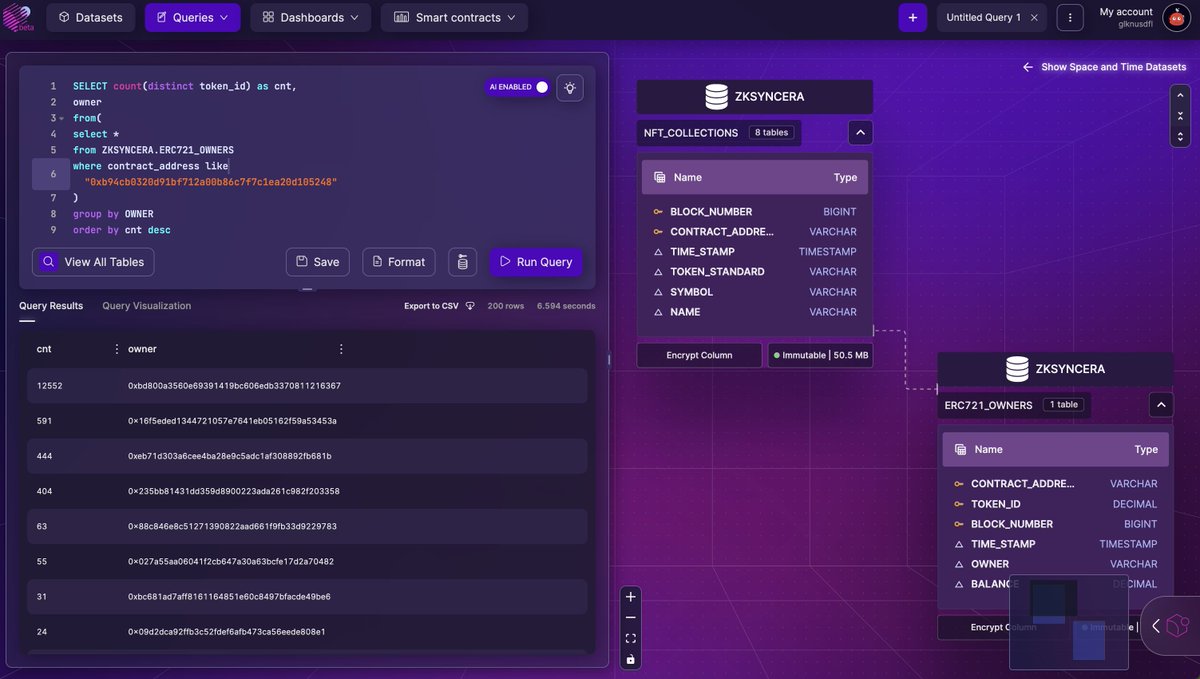Select result row with cnt 12552

coord(307,385)
